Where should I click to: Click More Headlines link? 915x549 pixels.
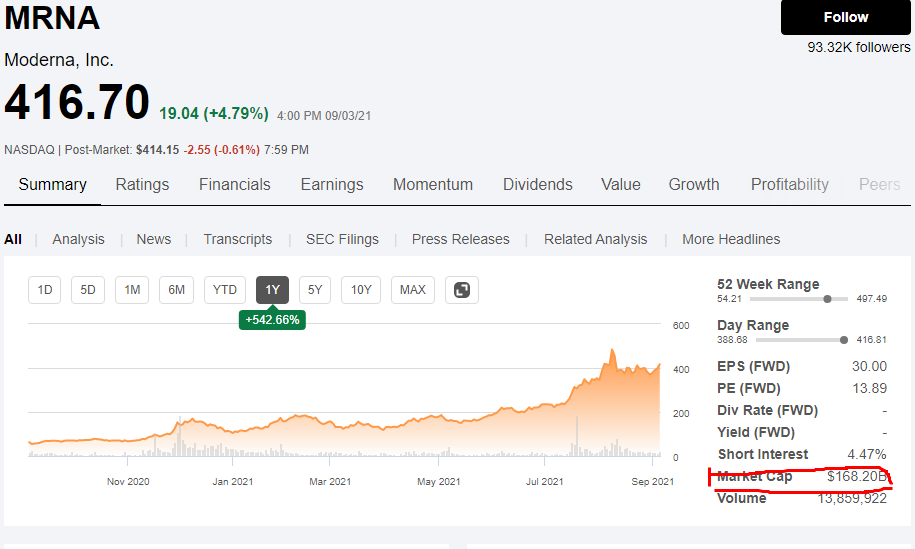point(731,239)
